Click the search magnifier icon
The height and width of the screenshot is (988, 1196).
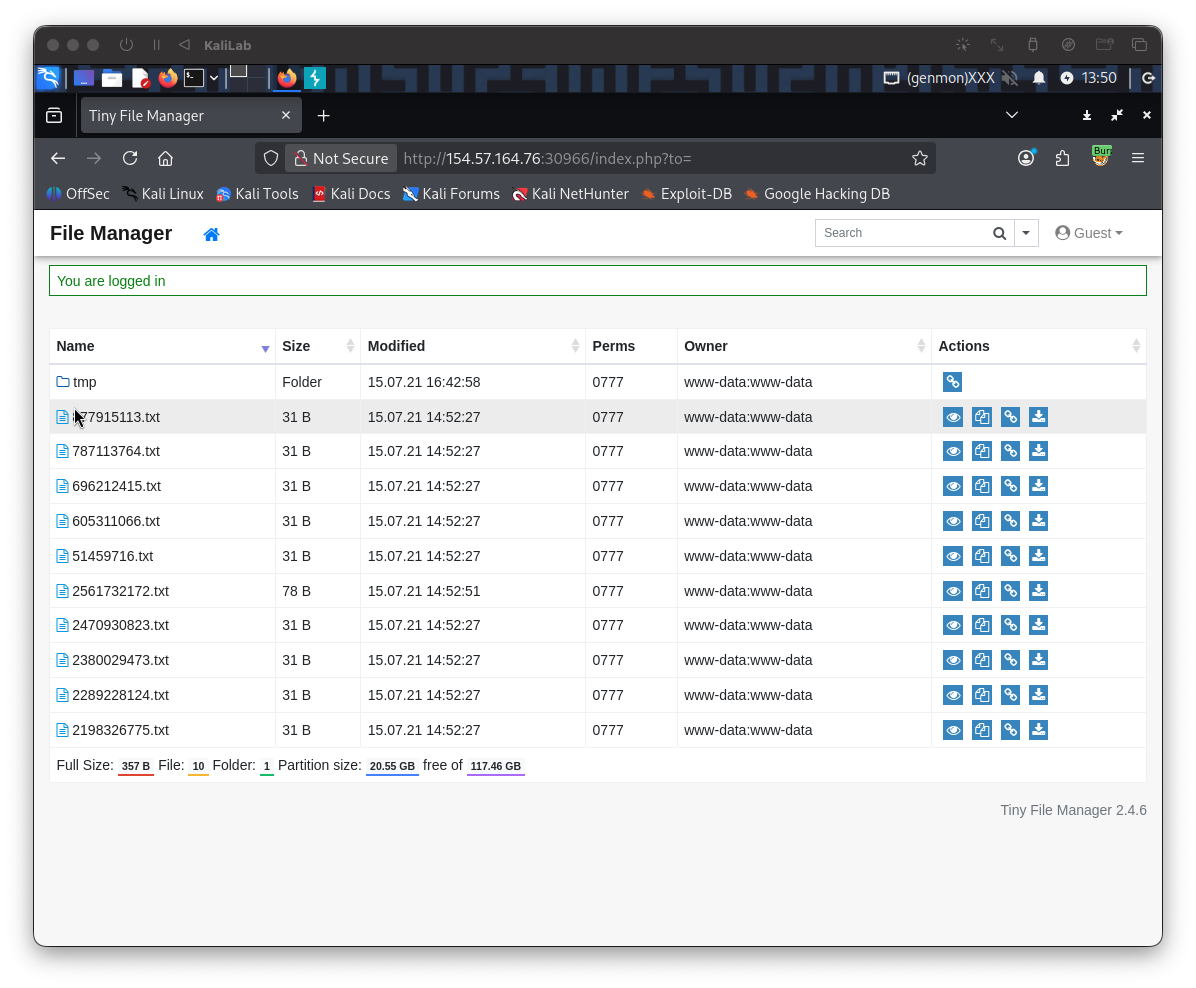(x=999, y=233)
